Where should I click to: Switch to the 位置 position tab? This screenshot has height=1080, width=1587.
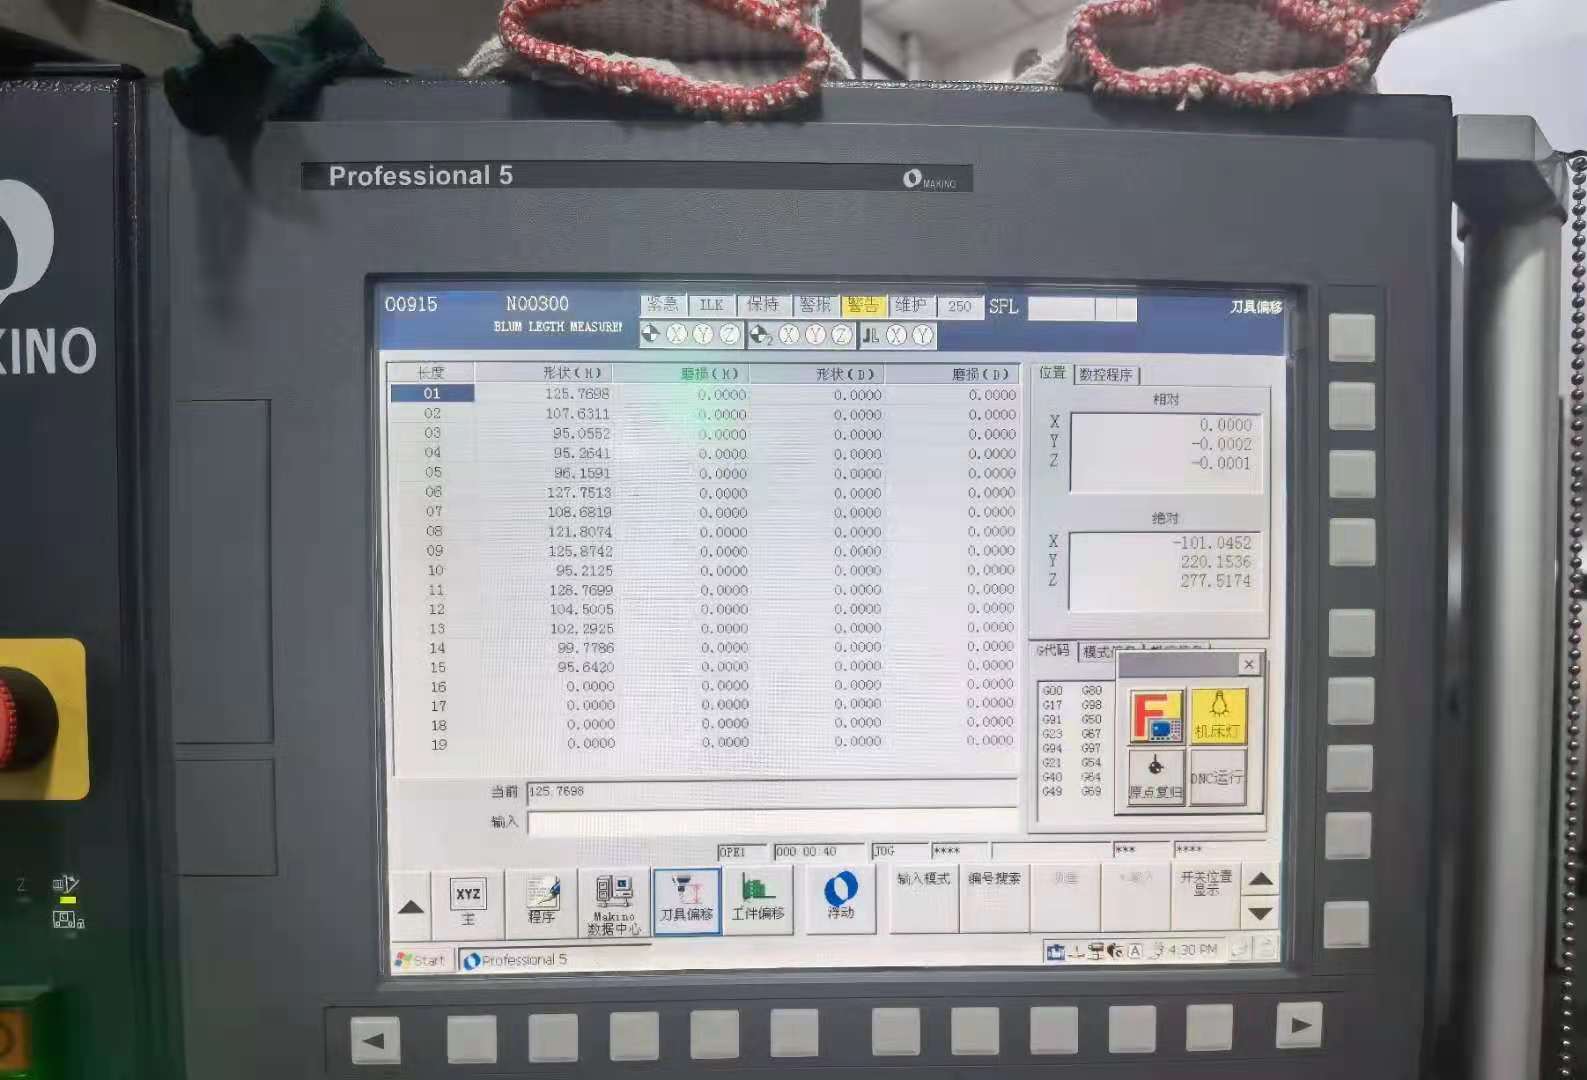pos(1052,373)
